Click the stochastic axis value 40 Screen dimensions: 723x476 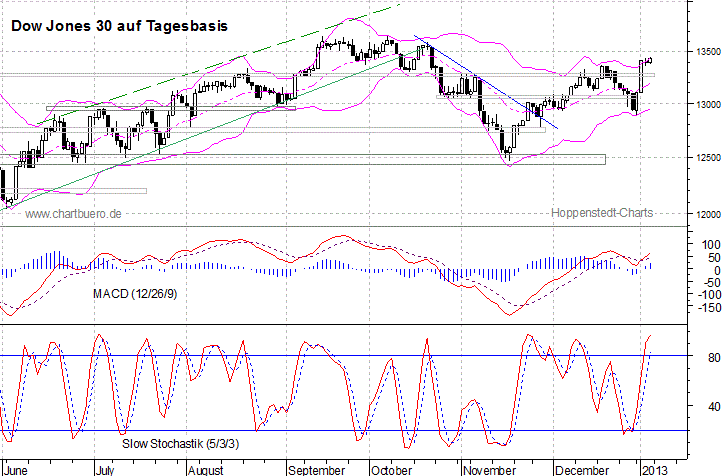[714, 407]
